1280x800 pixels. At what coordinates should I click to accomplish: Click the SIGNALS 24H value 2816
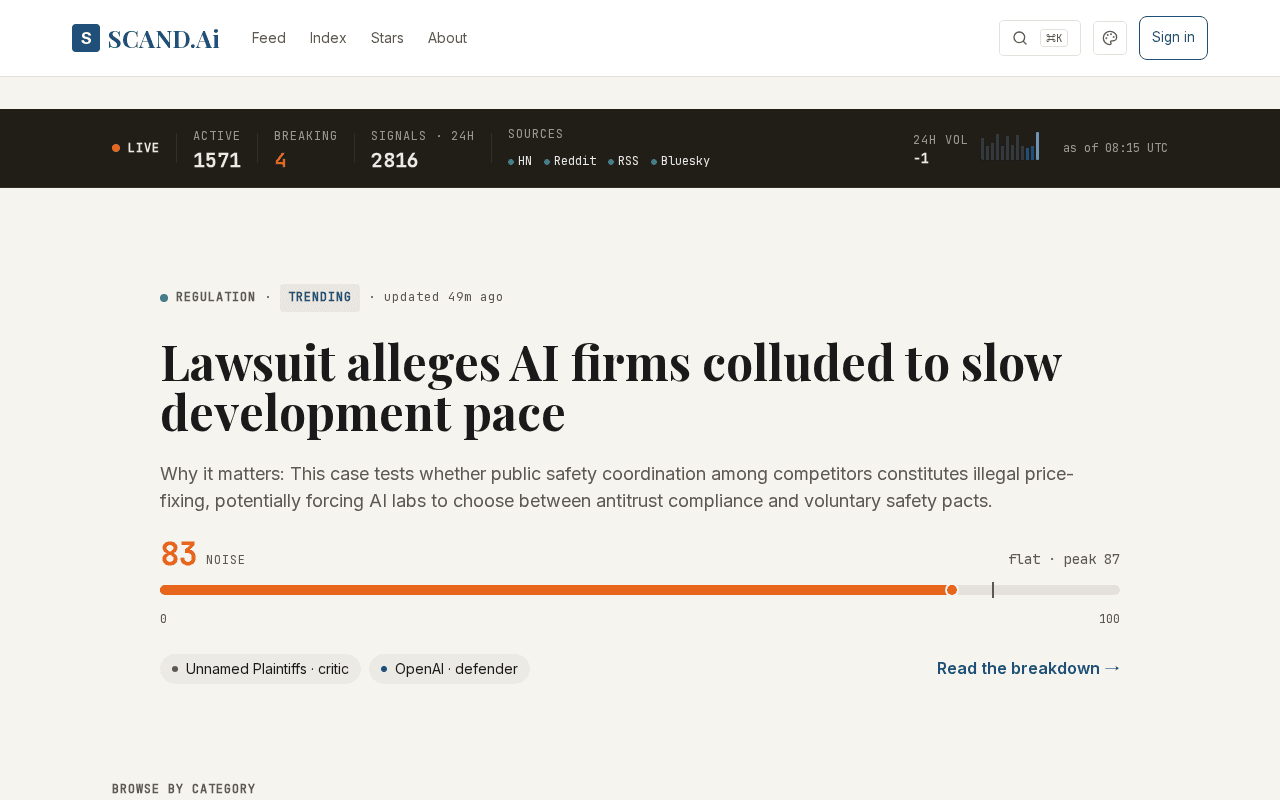(x=395, y=160)
